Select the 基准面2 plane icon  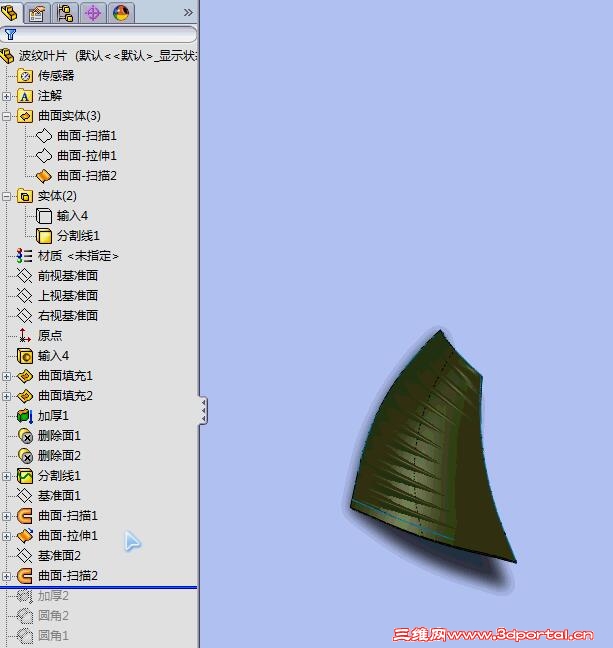(24, 556)
